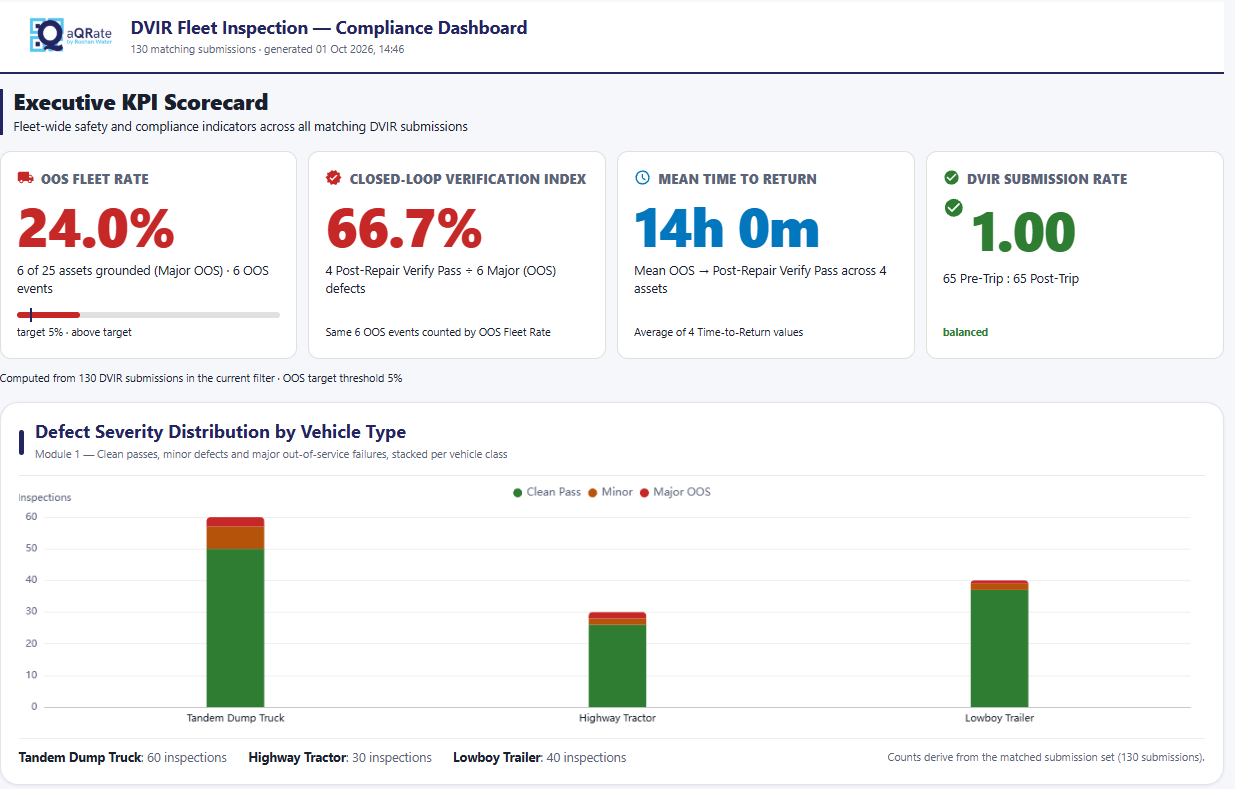Click the 1.00 submission rate value
Viewport: 1235px width, 789px height.
pyautogui.click(x=1023, y=232)
